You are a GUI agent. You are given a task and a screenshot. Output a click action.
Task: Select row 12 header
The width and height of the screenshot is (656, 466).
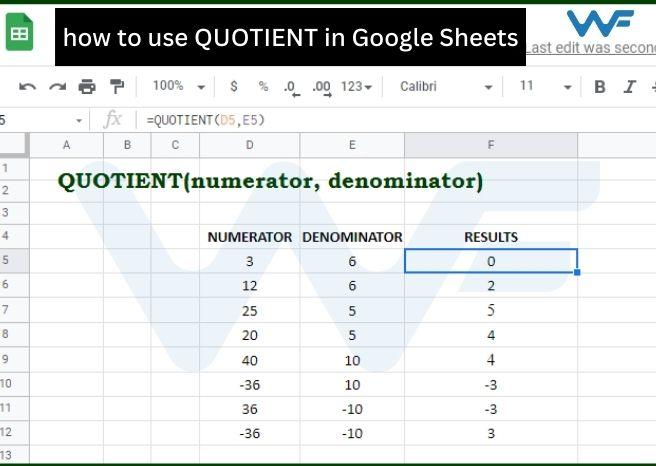pyautogui.click(x=15, y=433)
